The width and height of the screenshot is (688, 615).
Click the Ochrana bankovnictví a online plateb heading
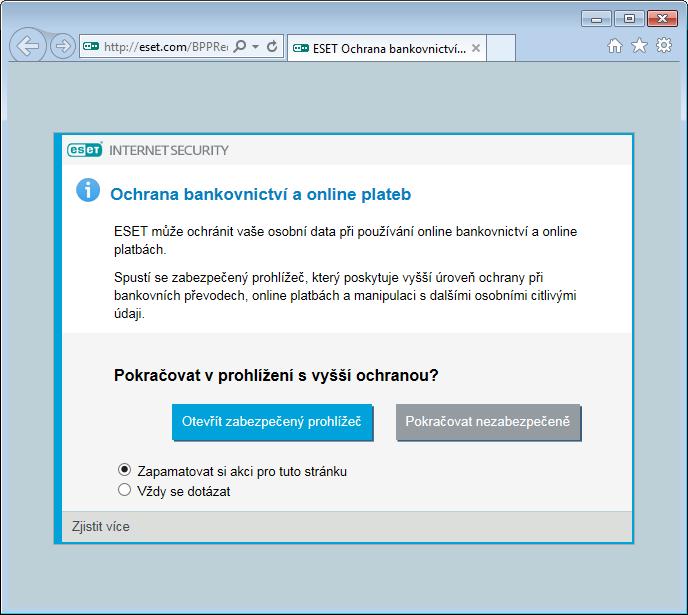pos(261,194)
